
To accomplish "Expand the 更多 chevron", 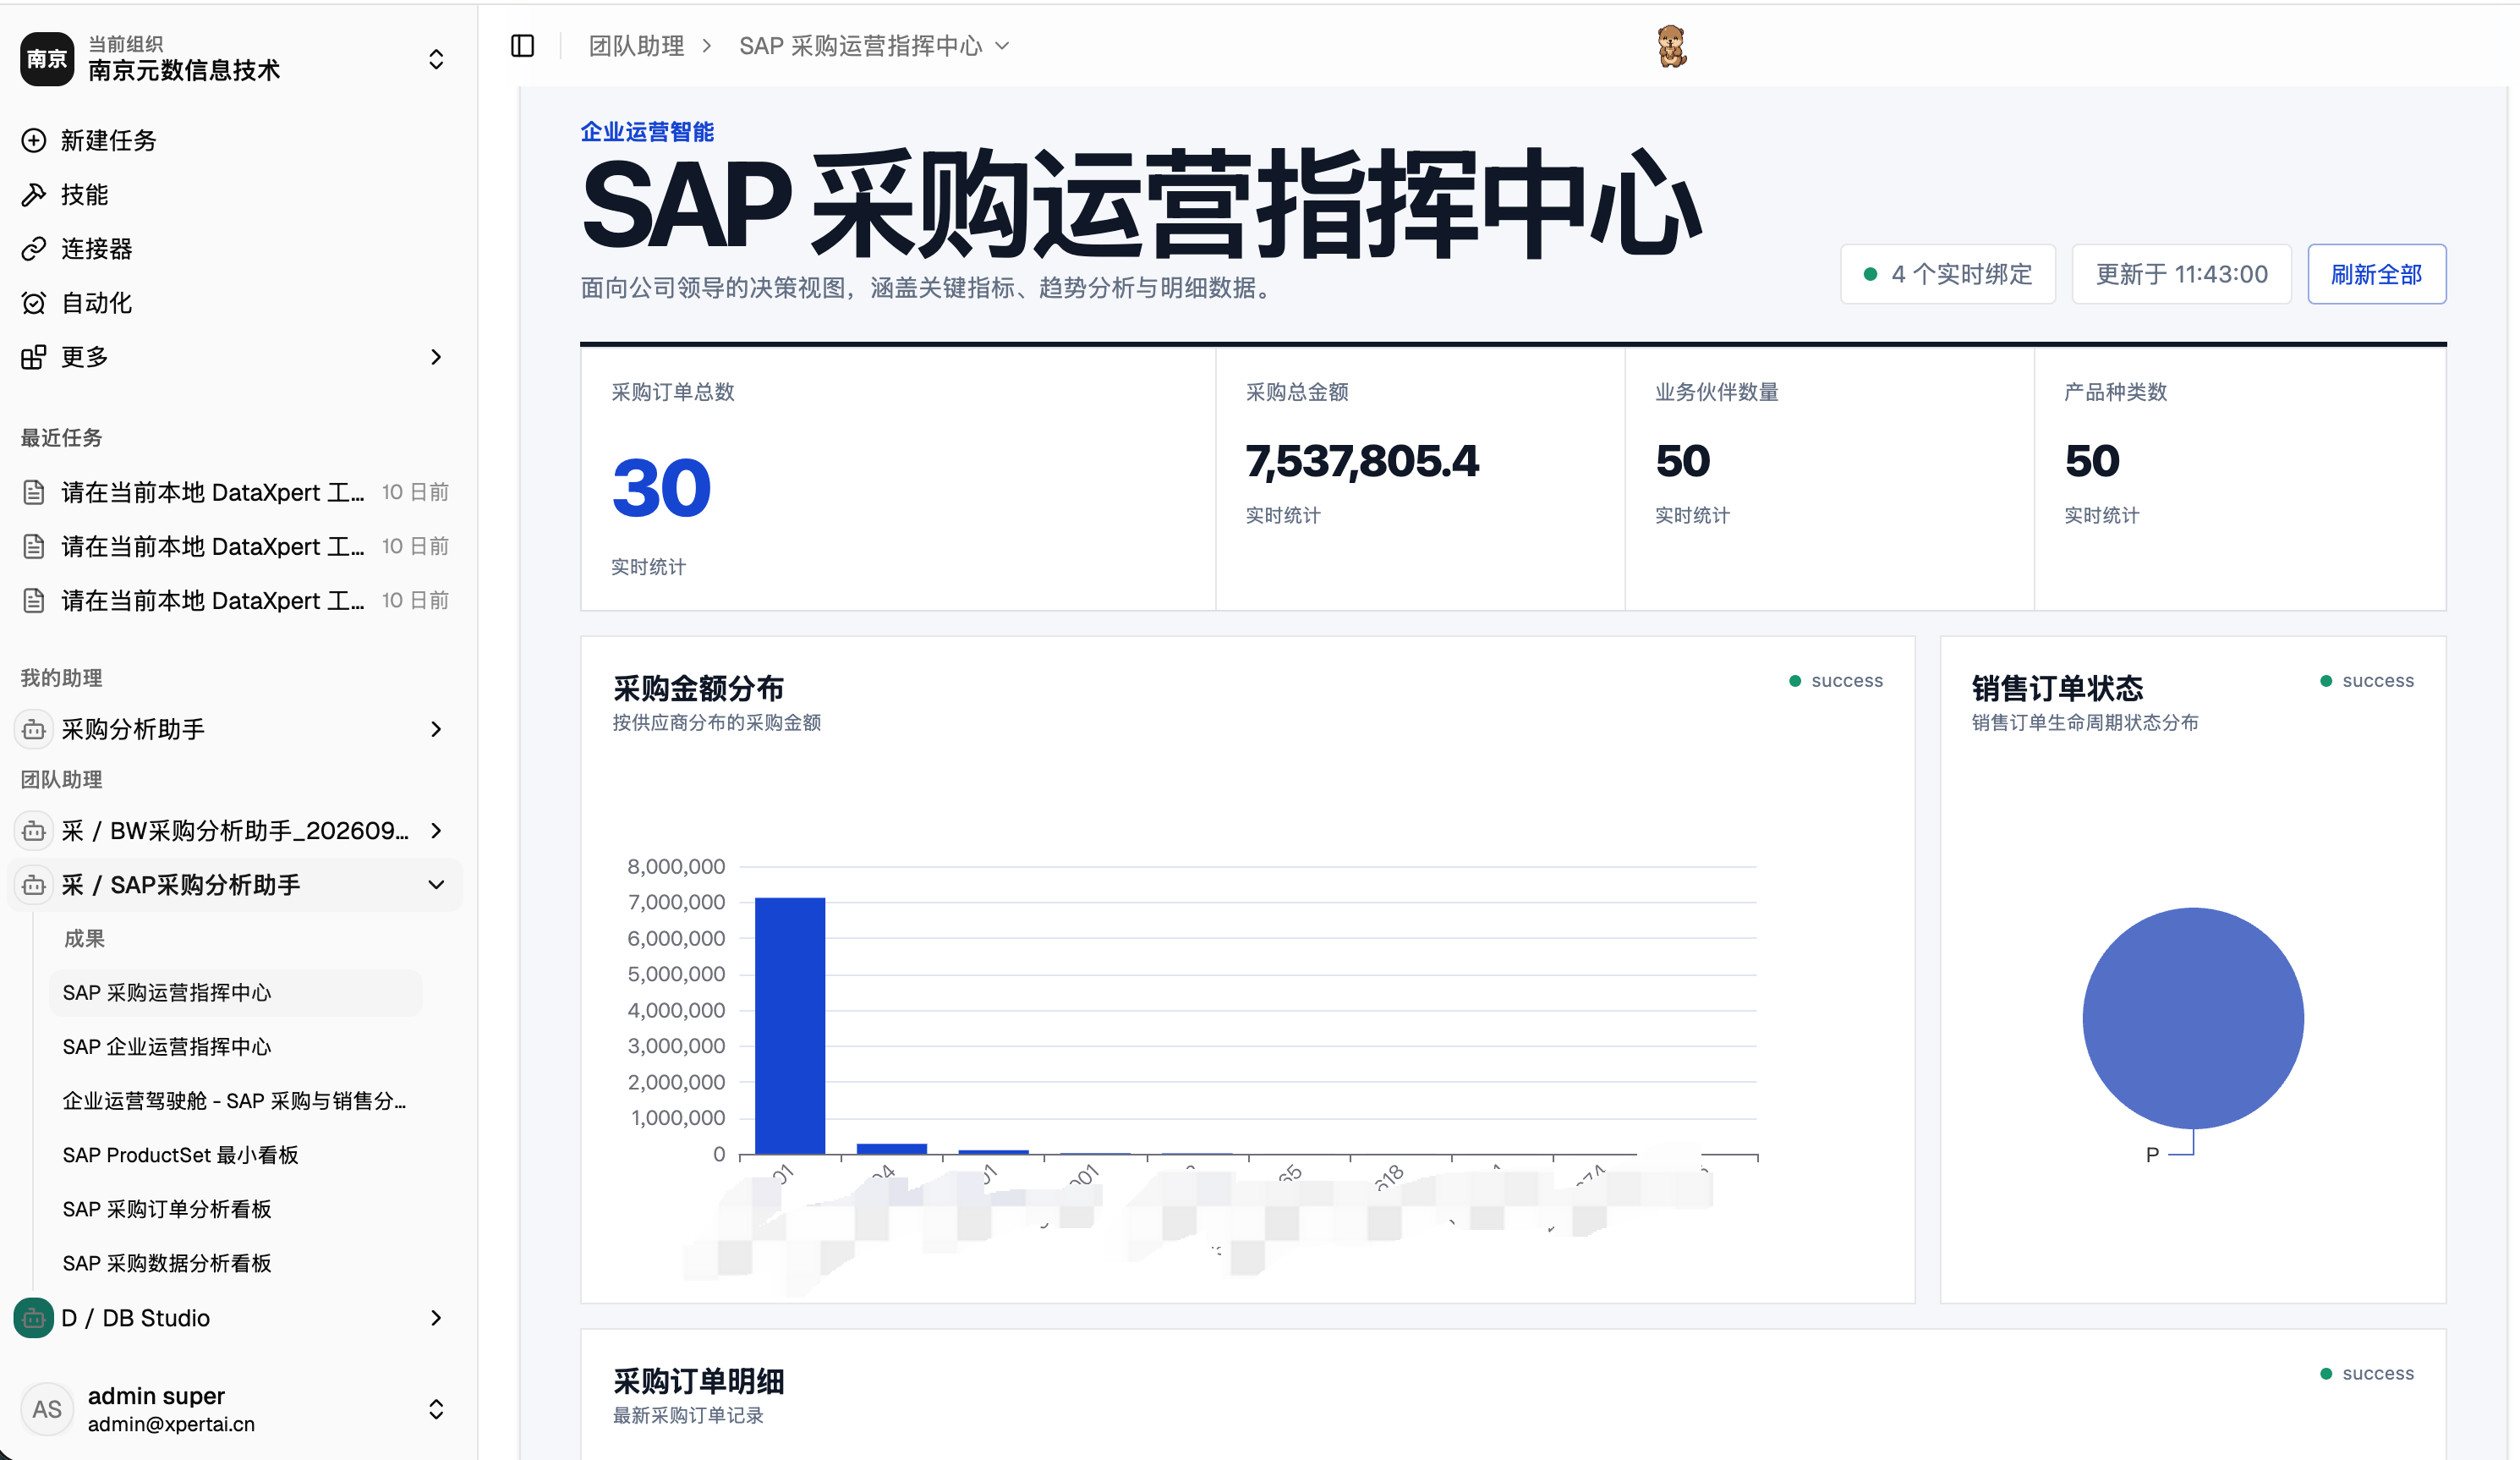I will (436, 356).
